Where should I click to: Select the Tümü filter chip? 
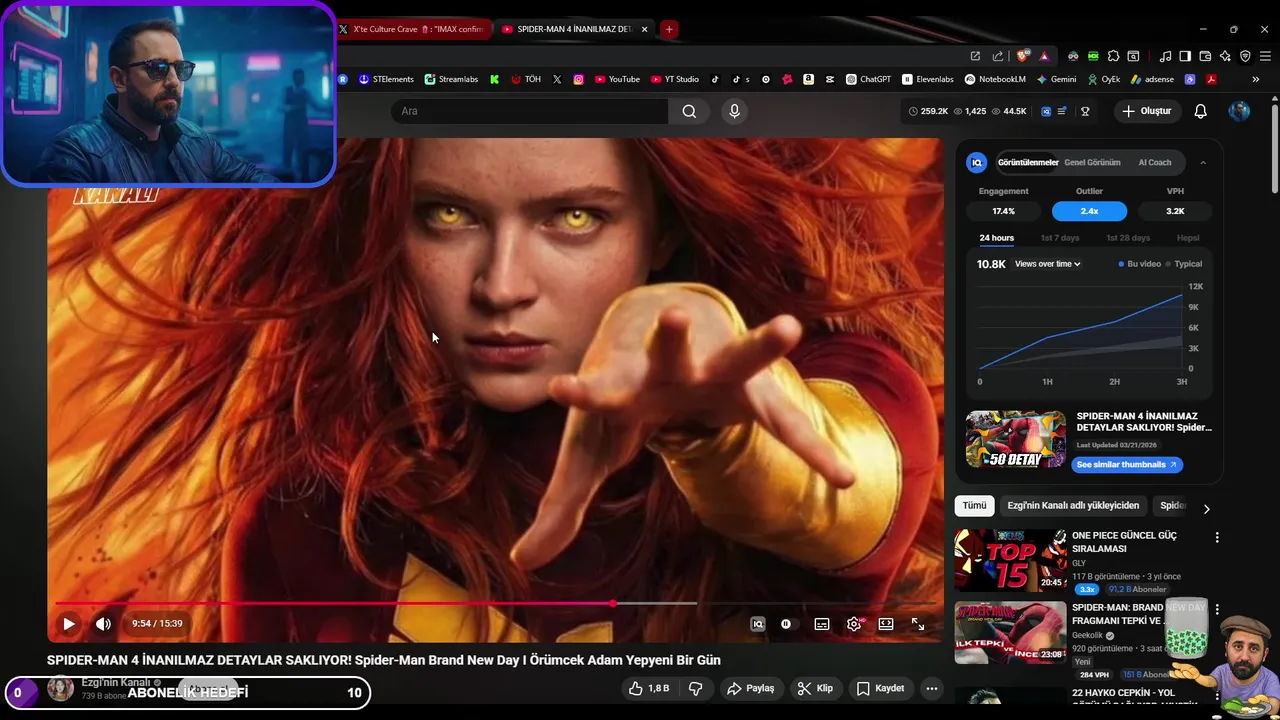tap(974, 506)
